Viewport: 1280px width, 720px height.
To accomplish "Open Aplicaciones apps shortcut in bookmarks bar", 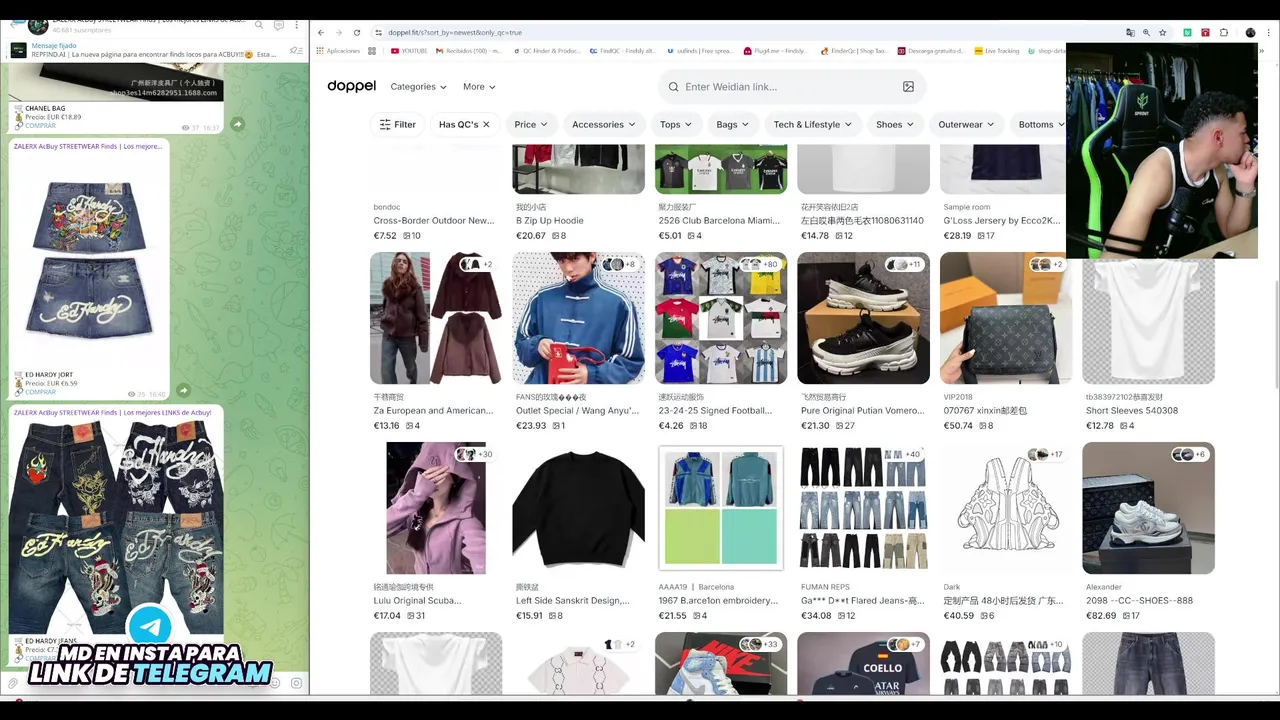I will pos(338,50).
